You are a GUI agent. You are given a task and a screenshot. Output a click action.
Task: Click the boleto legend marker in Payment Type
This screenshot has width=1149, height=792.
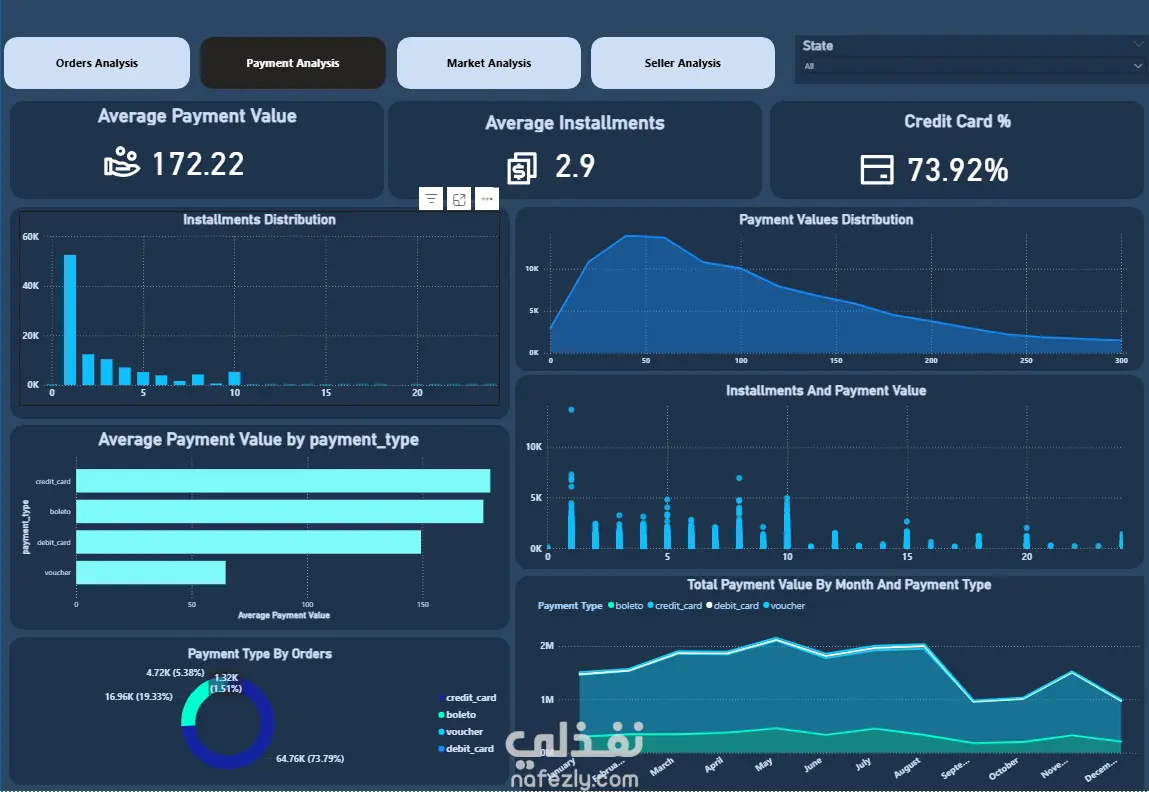click(x=611, y=605)
